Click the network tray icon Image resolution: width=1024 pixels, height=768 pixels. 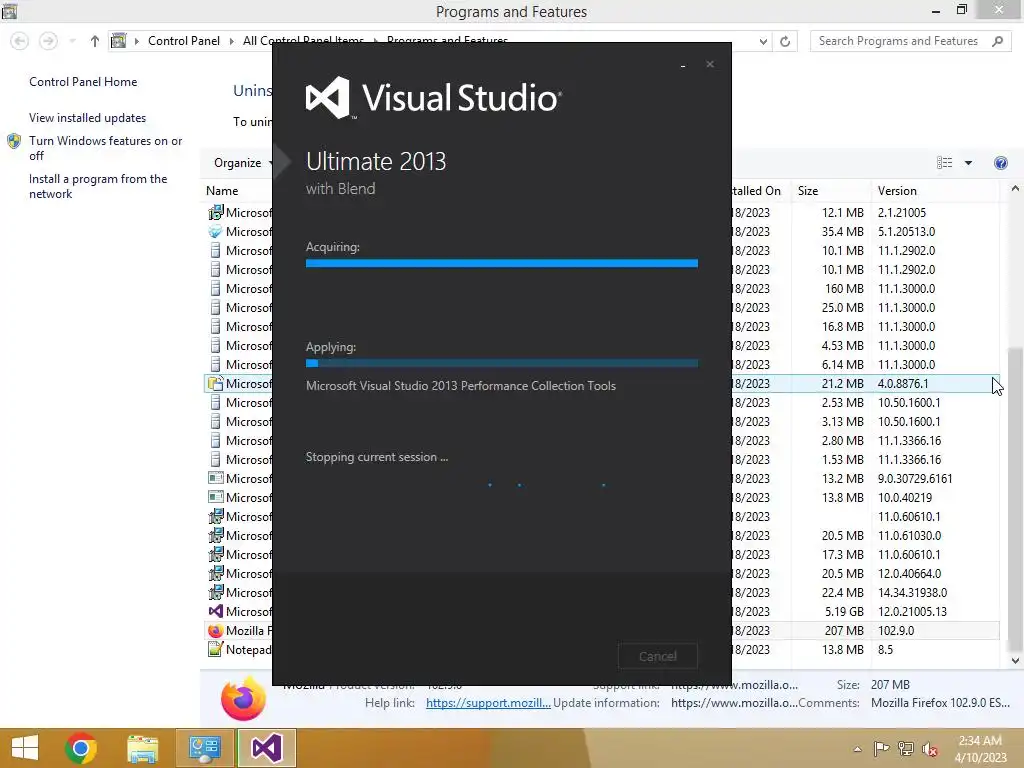[x=906, y=748]
